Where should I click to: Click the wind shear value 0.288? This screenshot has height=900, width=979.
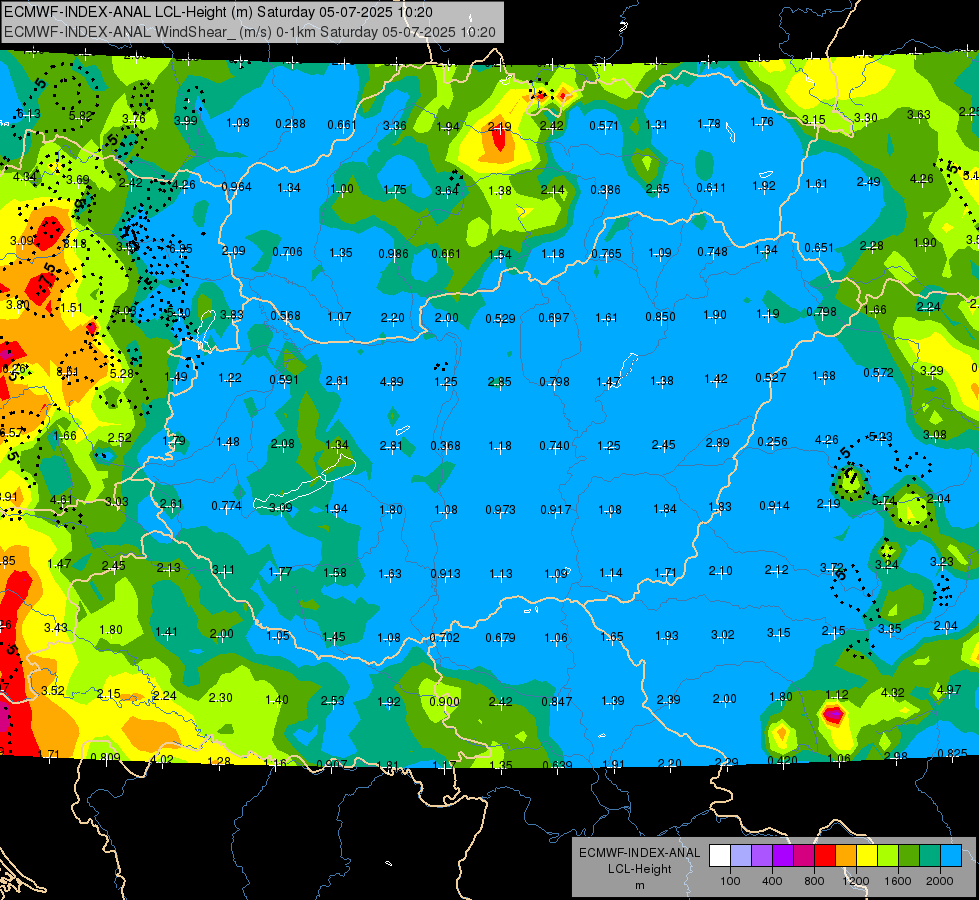pyautogui.click(x=290, y=124)
